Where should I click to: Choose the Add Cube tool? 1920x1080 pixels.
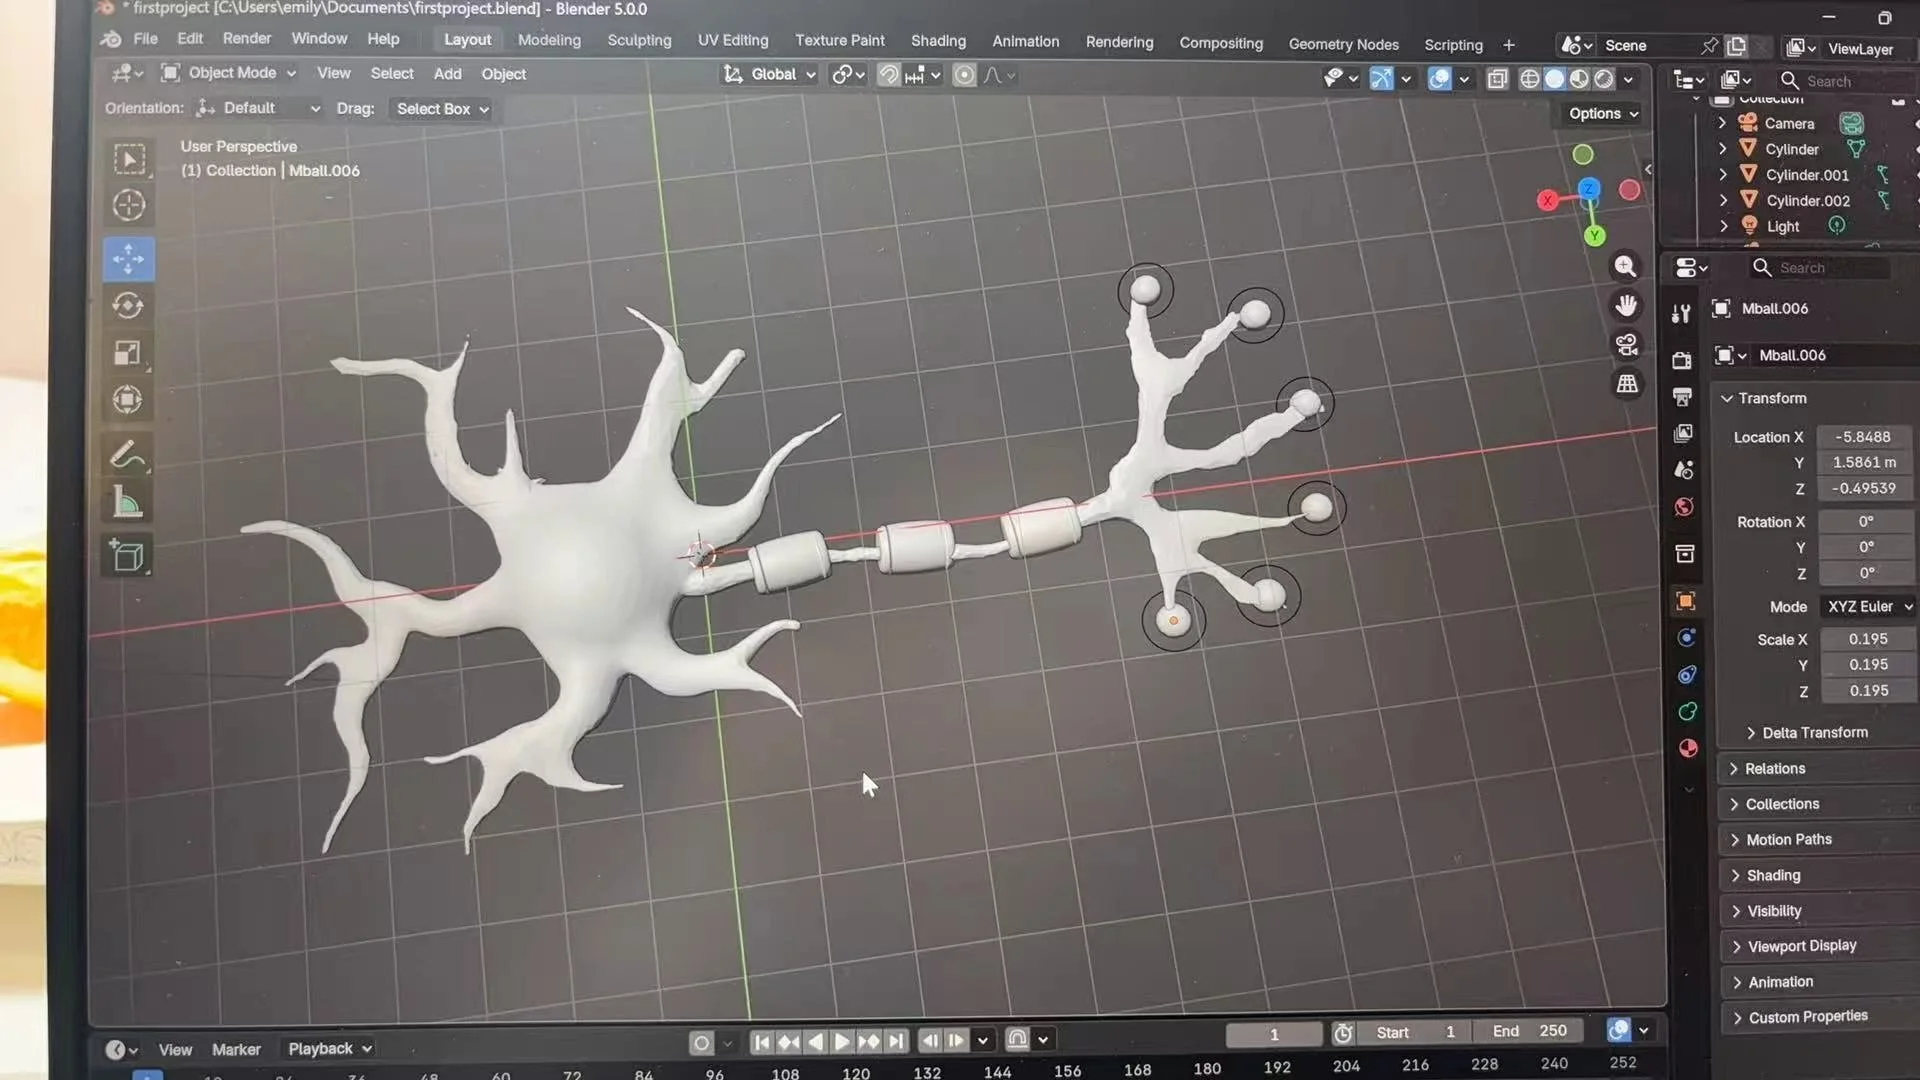(129, 556)
